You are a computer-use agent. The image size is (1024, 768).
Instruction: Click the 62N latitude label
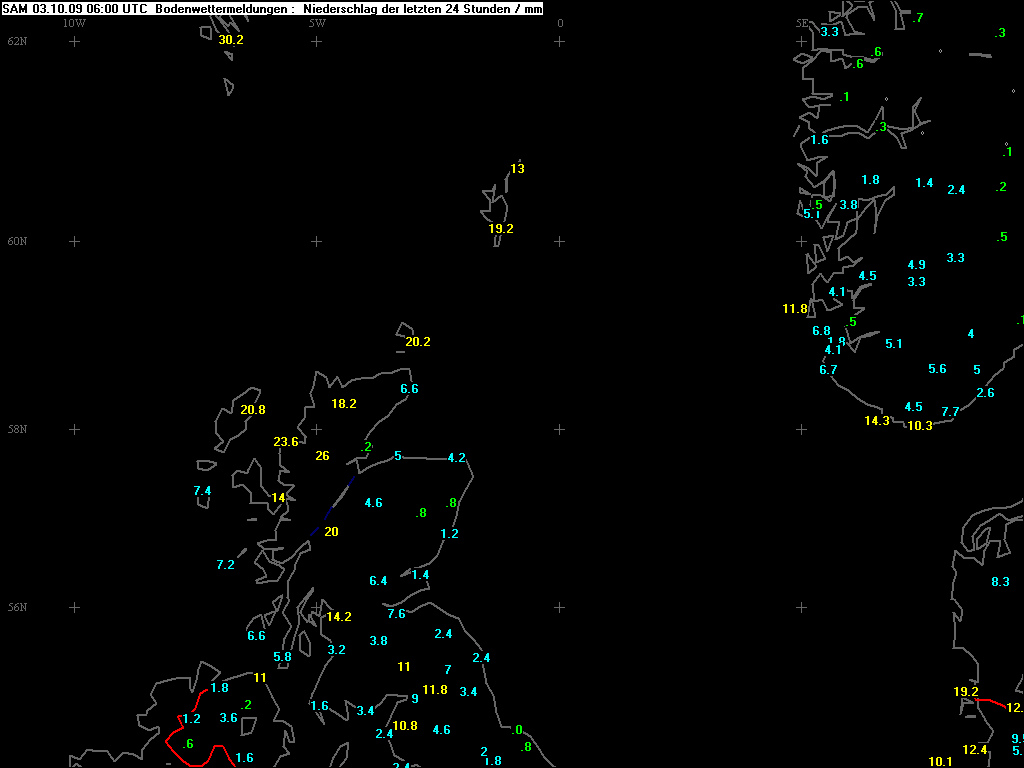click(17, 41)
